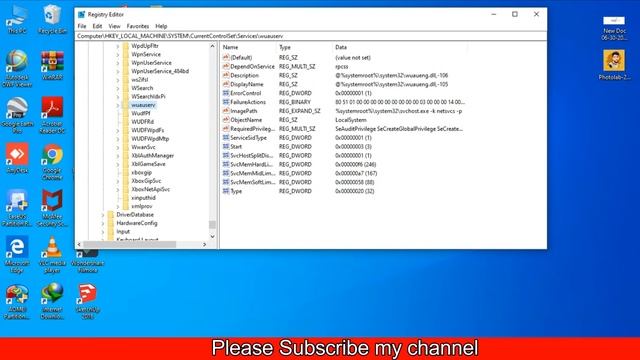Select the WSearchIdxPi registry key

click(x=148, y=97)
